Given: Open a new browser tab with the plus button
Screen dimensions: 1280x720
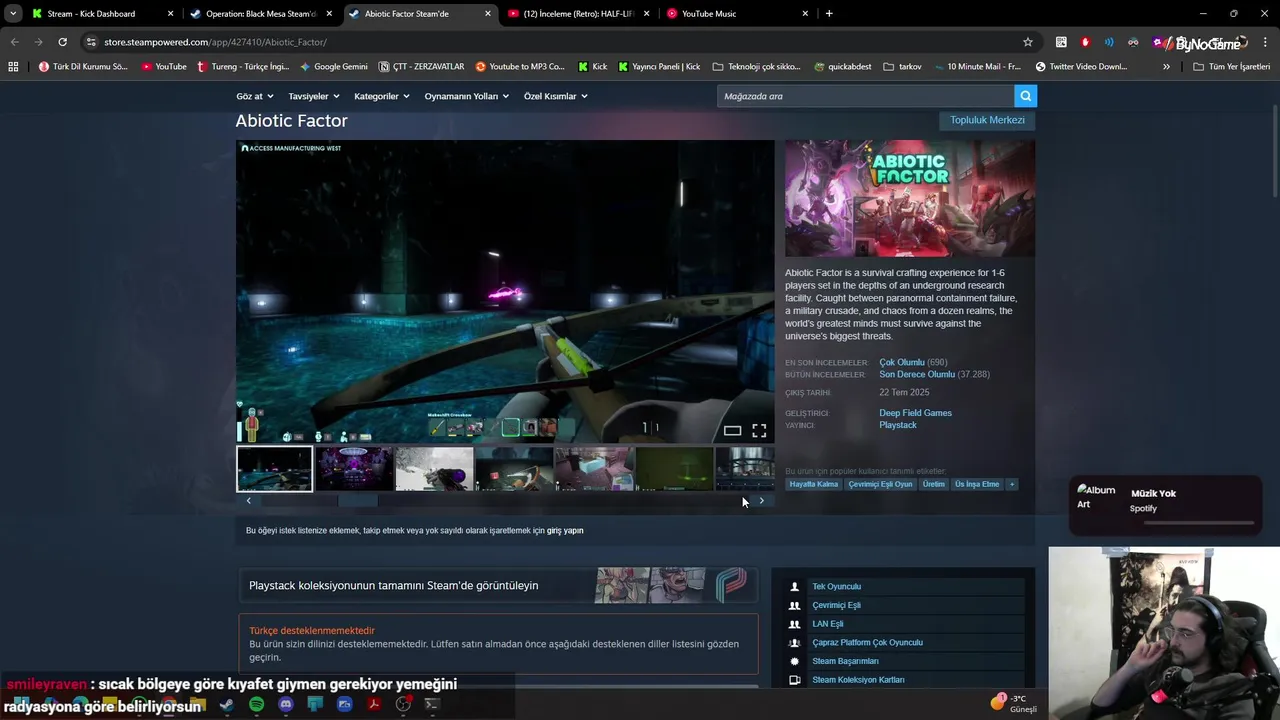Looking at the screenshot, I should coord(829,14).
